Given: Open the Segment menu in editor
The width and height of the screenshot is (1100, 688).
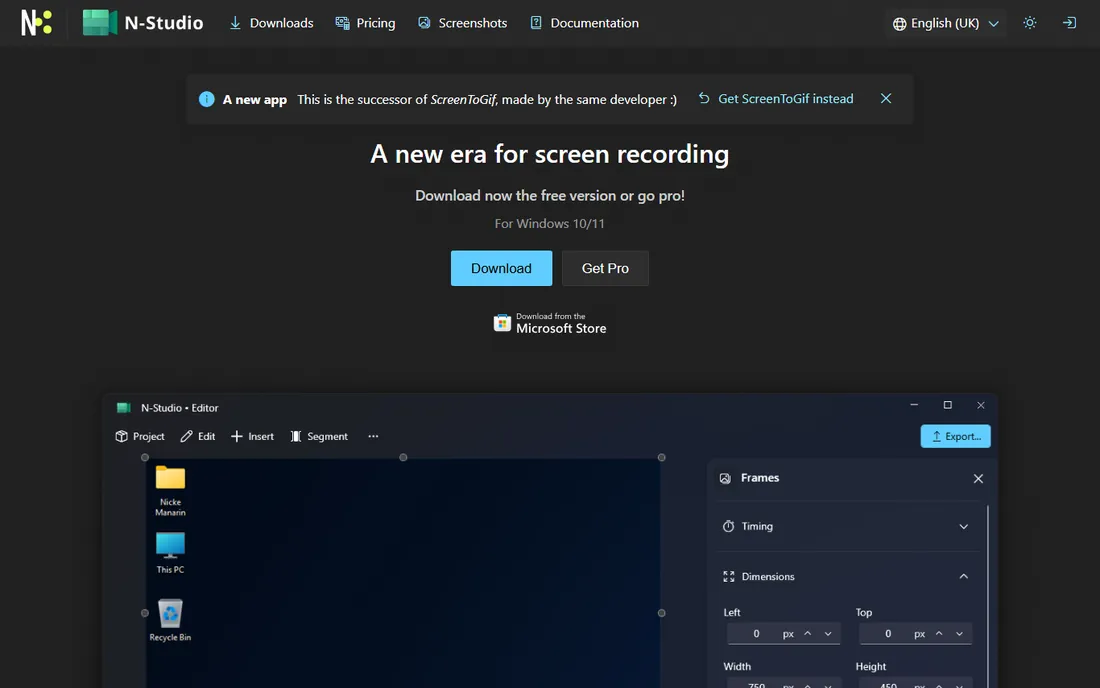Looking at the screenshot, I should 319,436.
